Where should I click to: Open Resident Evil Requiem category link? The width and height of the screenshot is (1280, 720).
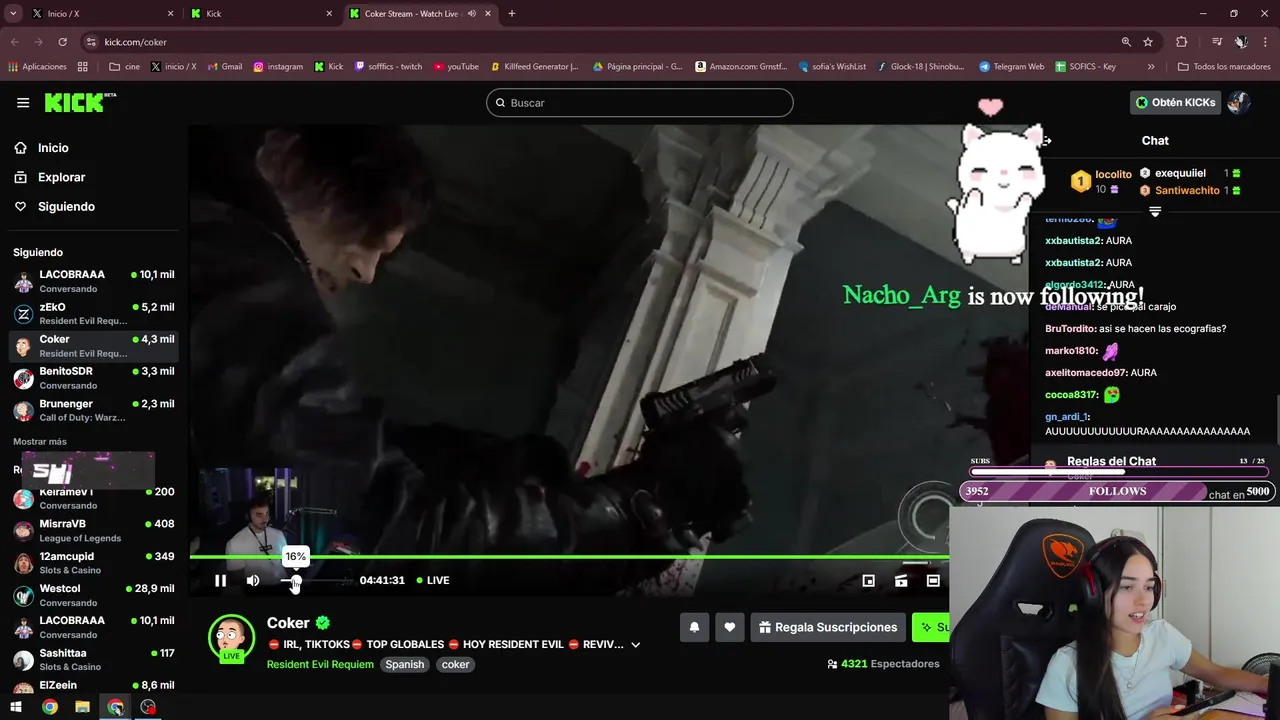[x=320, y=664]
